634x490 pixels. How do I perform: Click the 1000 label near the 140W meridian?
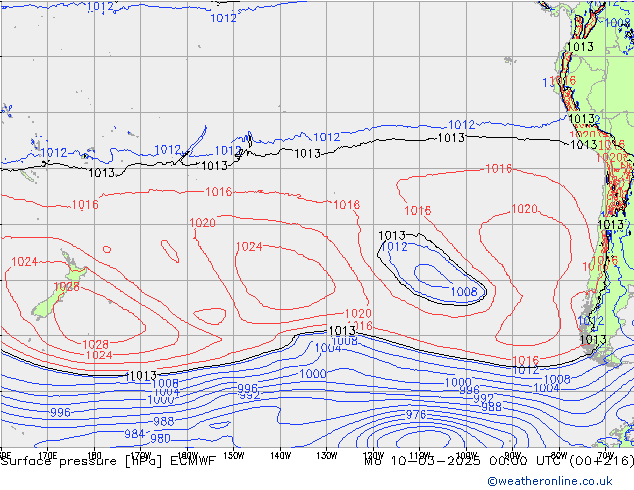(312, 374)
